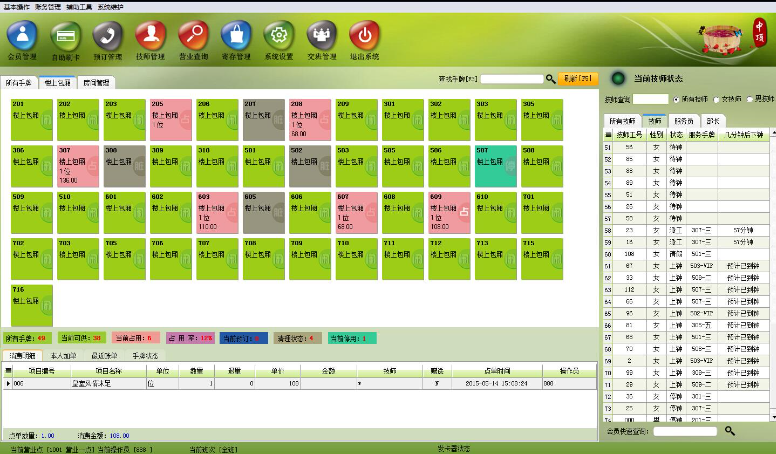Switch to the 所有手牌 tab
The height and width of the screenshot is (454, 776).
pyautogui.click(x=19, y=83)
